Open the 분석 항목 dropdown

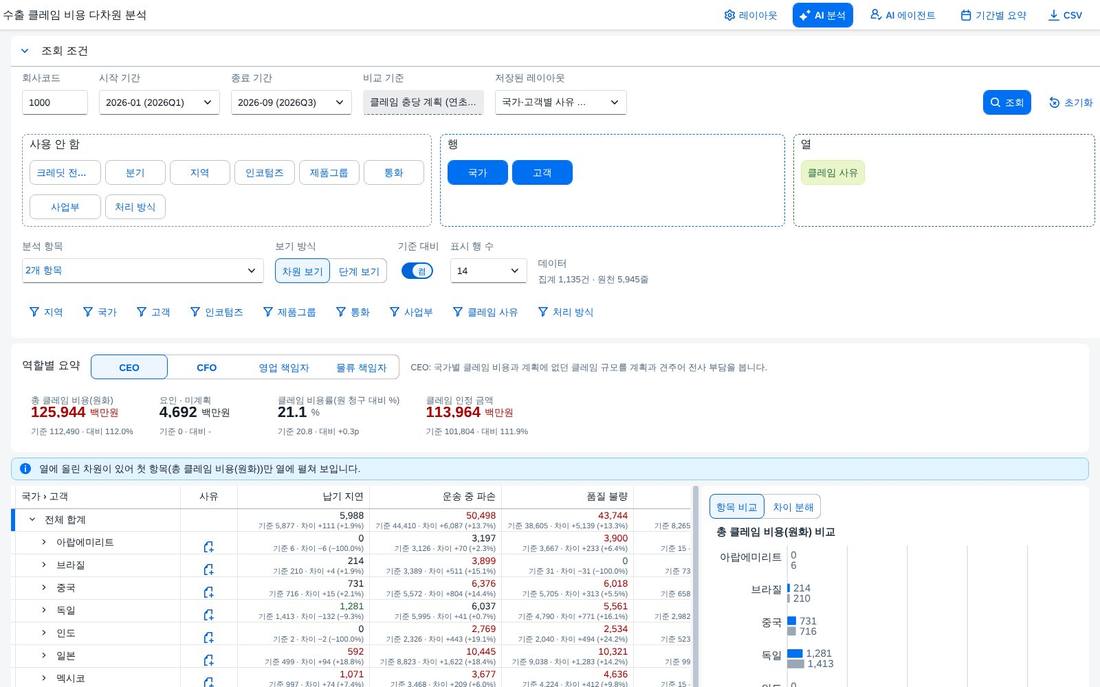coord(142,271)
